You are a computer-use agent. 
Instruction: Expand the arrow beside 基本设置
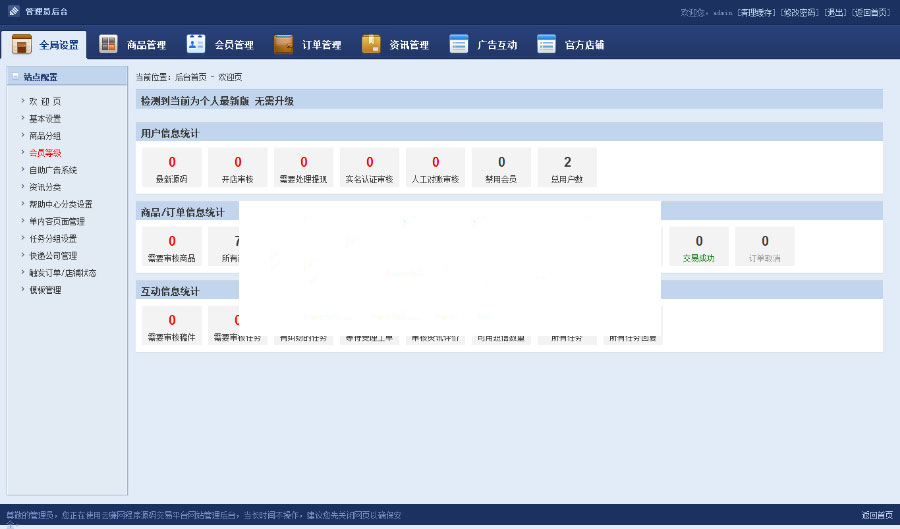click(22, 118)
